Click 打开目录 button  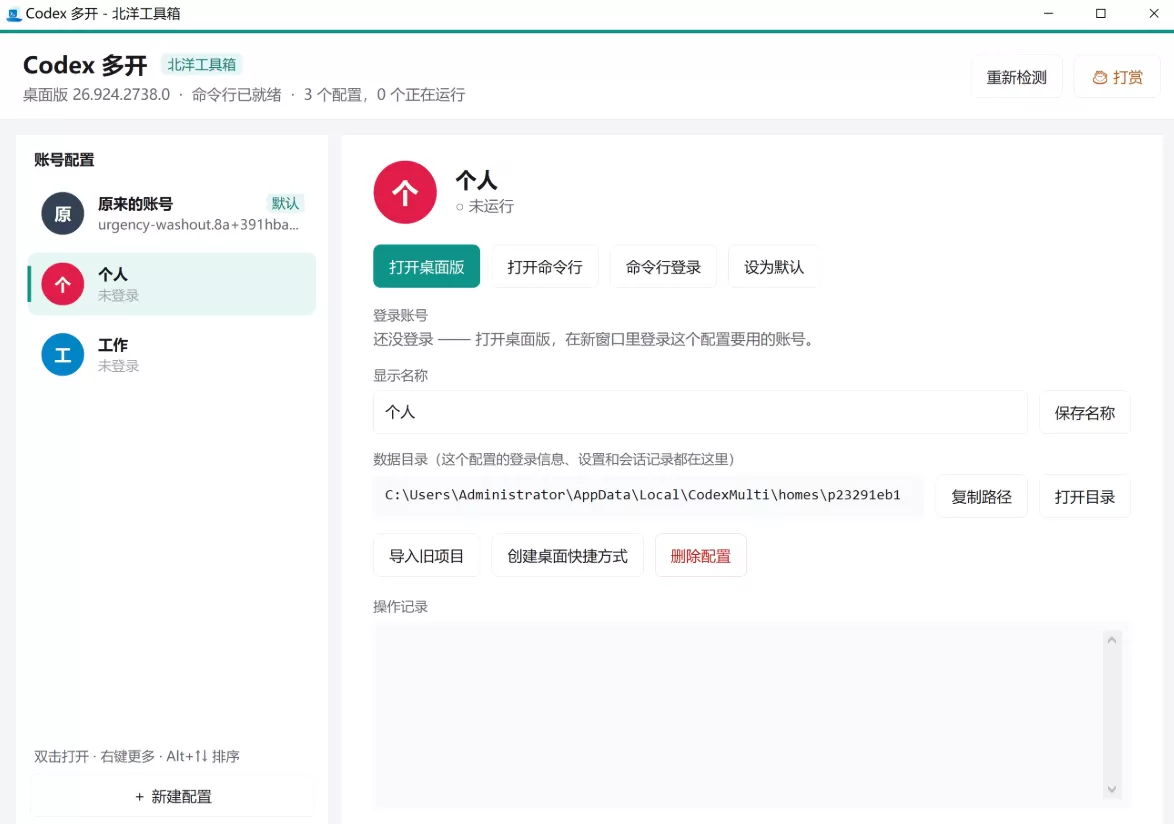(1084, 496)
